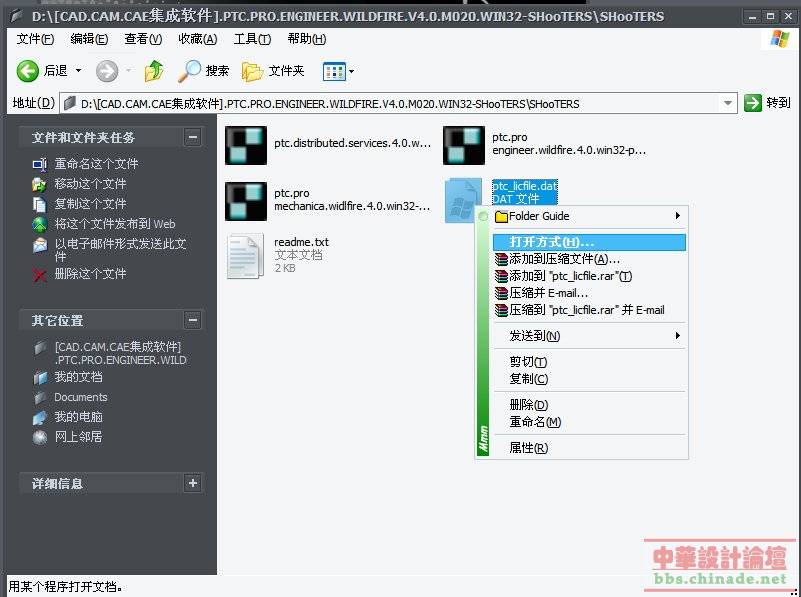Minimize the Explorer window
801x597 pixels.
pos(752,17)
